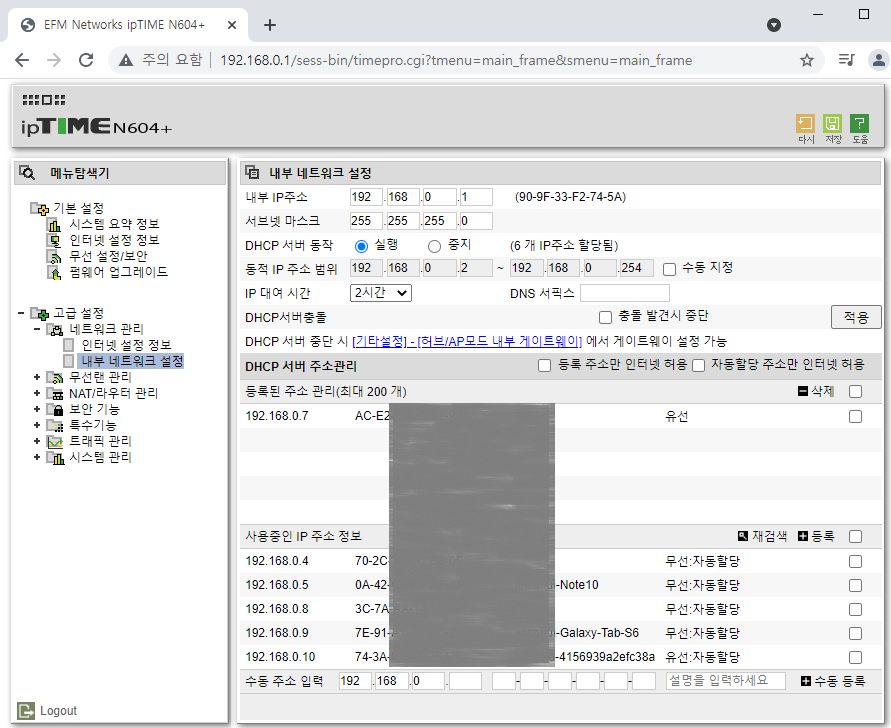This screenshot has width=891, height=728.
Task: Click the browser address bar URL
Action: 456,60
